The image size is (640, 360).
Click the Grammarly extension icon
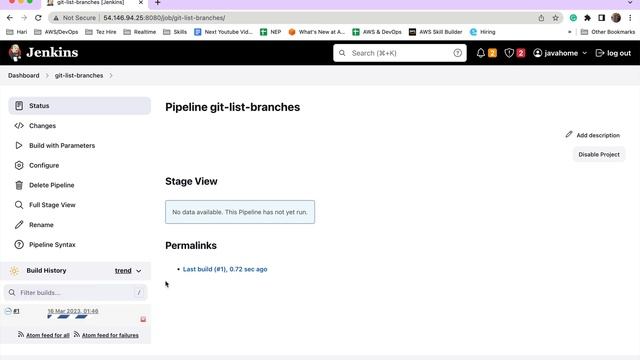point(573,18)
